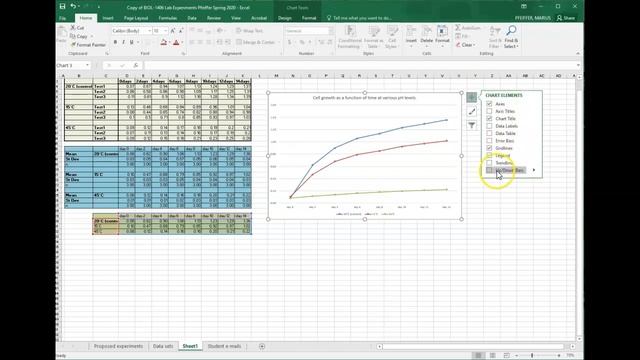Check the Data Table checkbox
Screen dimensions: 640x360
coord(489,133)
